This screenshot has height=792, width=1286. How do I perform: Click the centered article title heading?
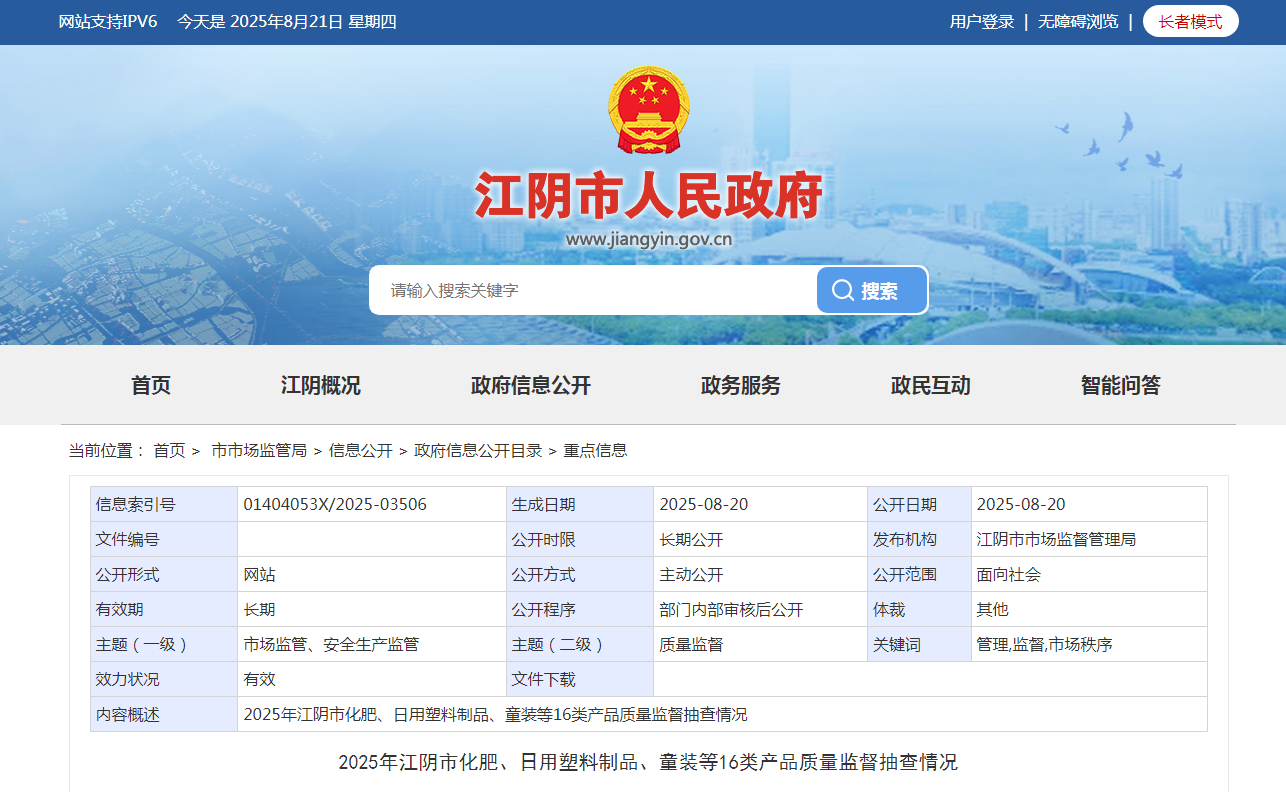click(648, 762)
